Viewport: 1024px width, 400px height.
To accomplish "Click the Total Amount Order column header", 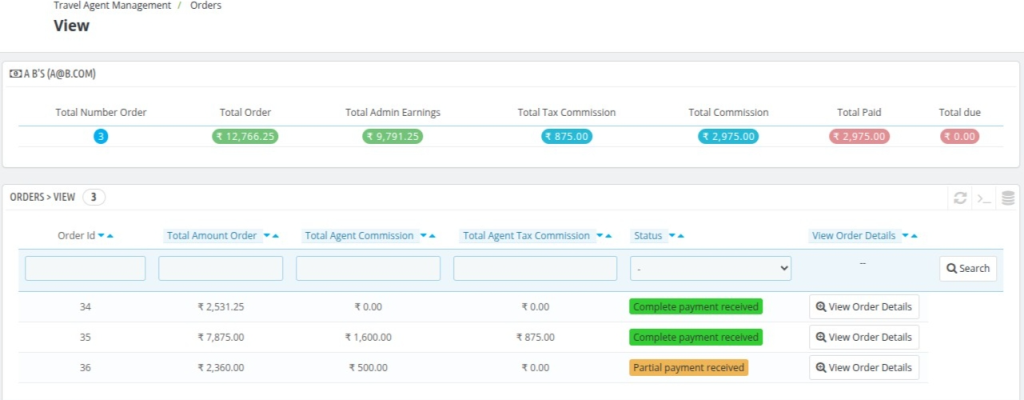I will tap(212, 236).
